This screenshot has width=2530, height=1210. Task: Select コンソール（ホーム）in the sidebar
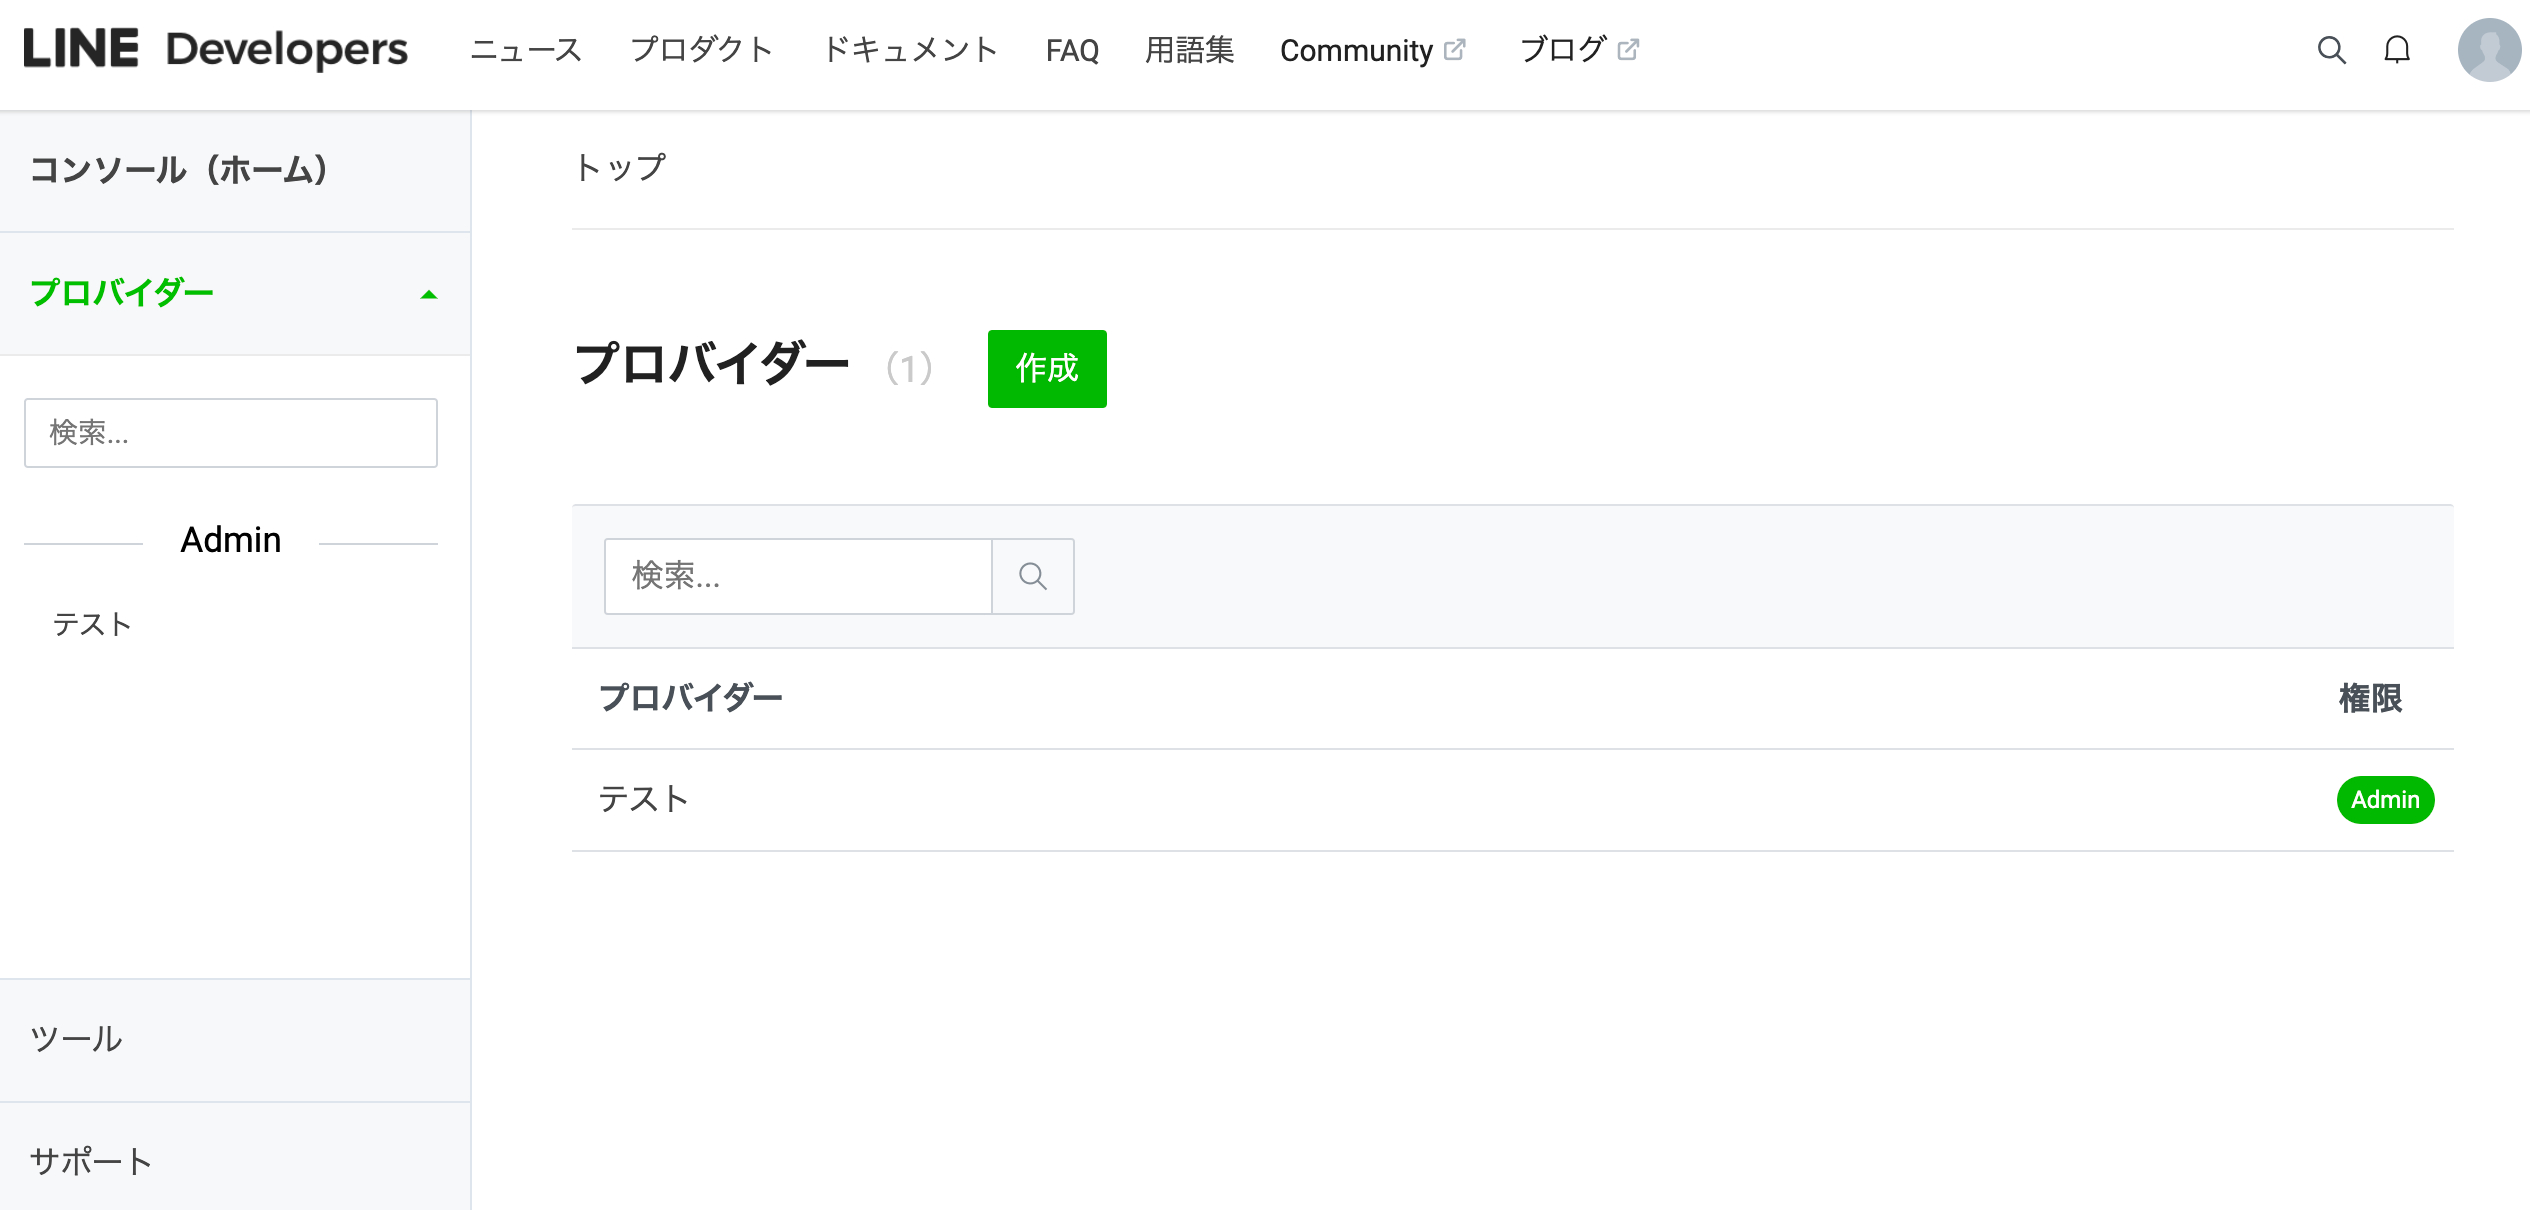coord(178,170)
